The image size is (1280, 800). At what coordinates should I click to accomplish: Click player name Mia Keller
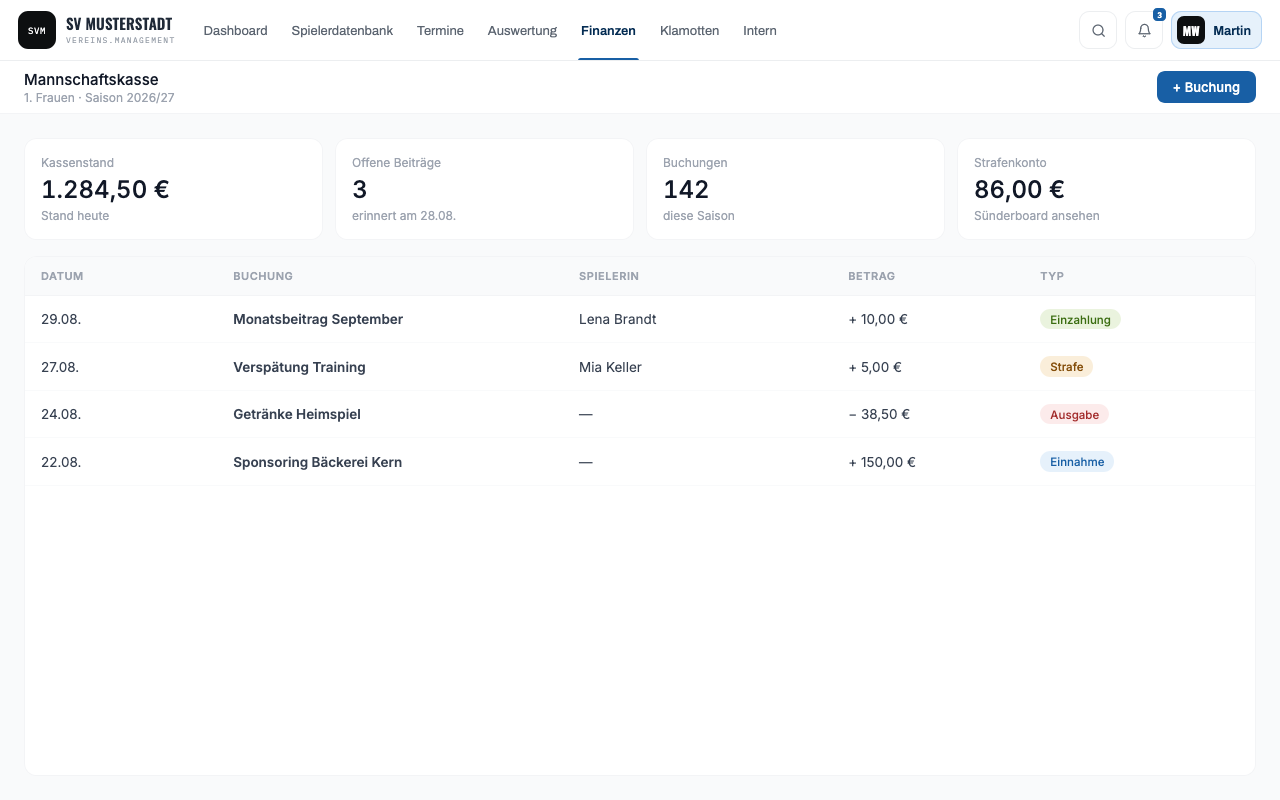pos(610,367)
